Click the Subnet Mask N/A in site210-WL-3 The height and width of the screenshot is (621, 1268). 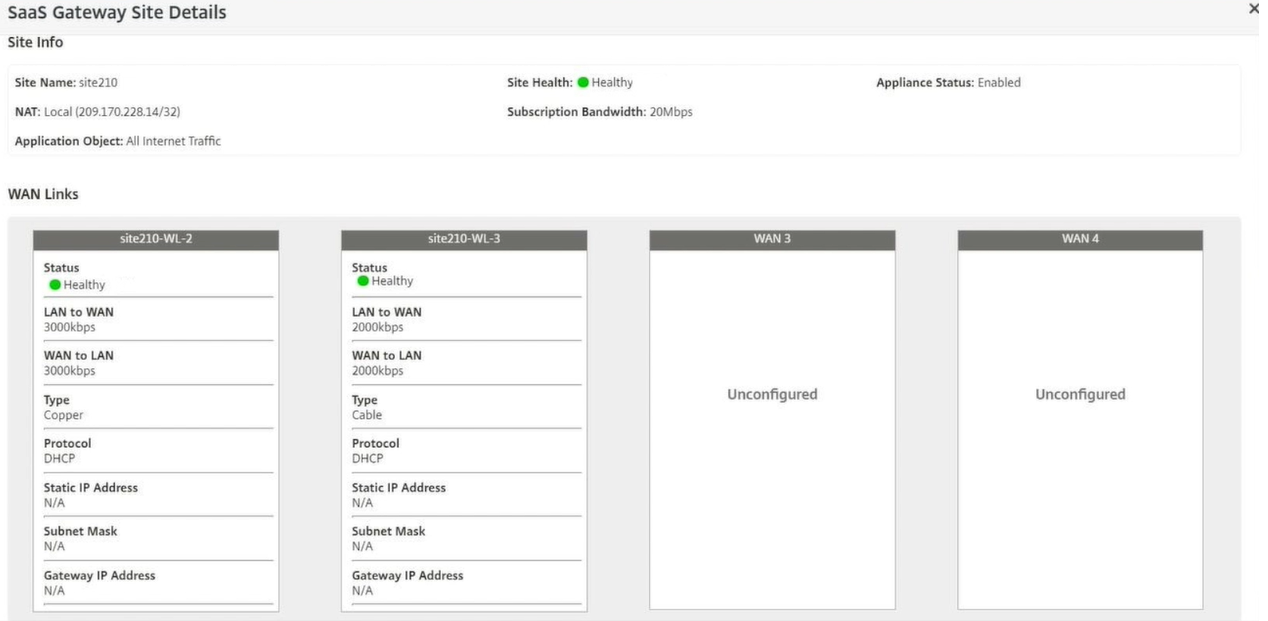(x=362, y=547)
